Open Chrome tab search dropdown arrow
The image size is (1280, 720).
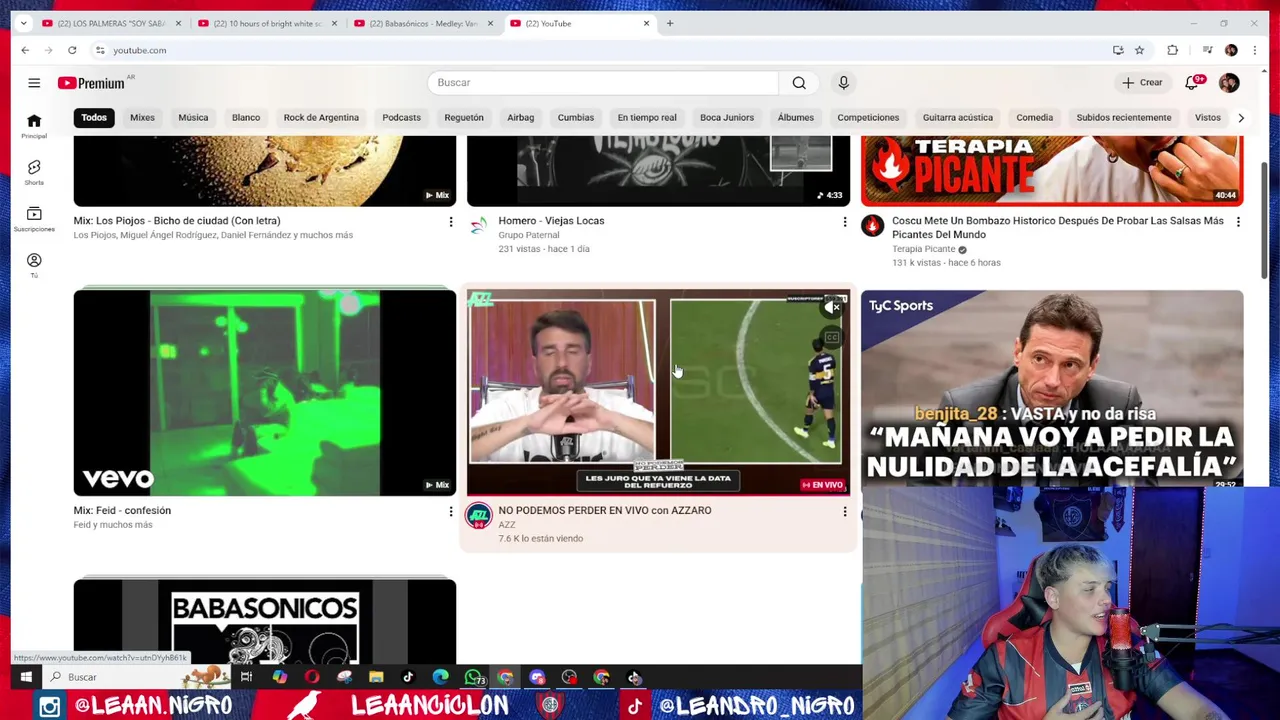[x=24, y=23]
